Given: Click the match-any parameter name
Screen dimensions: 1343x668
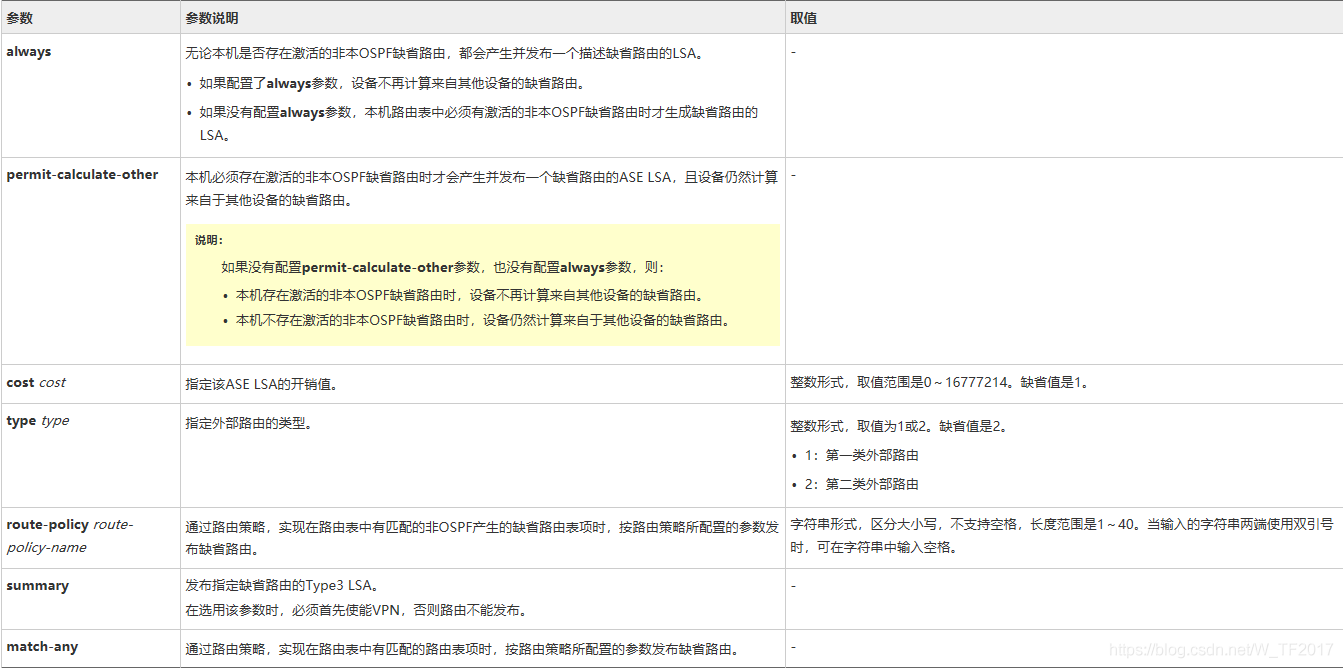Looking at the screenshot, I should pyautogui.click(x=42, y=647).
